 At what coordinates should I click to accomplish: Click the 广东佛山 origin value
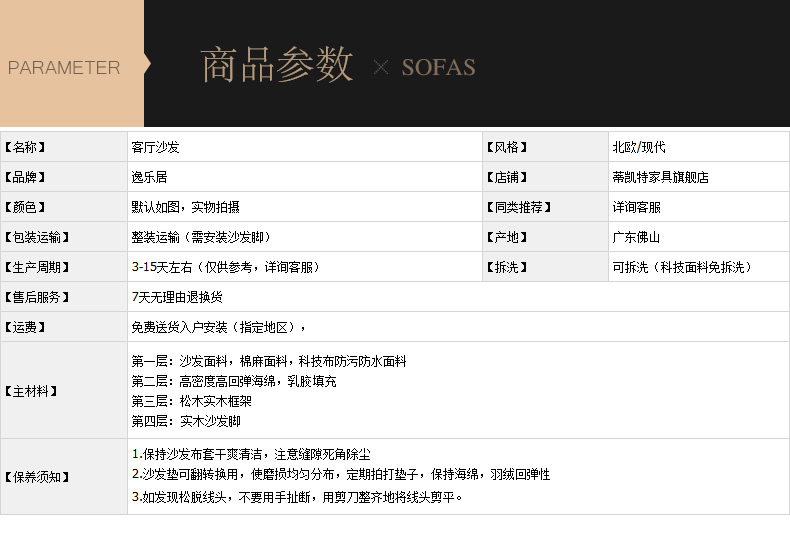636,237
